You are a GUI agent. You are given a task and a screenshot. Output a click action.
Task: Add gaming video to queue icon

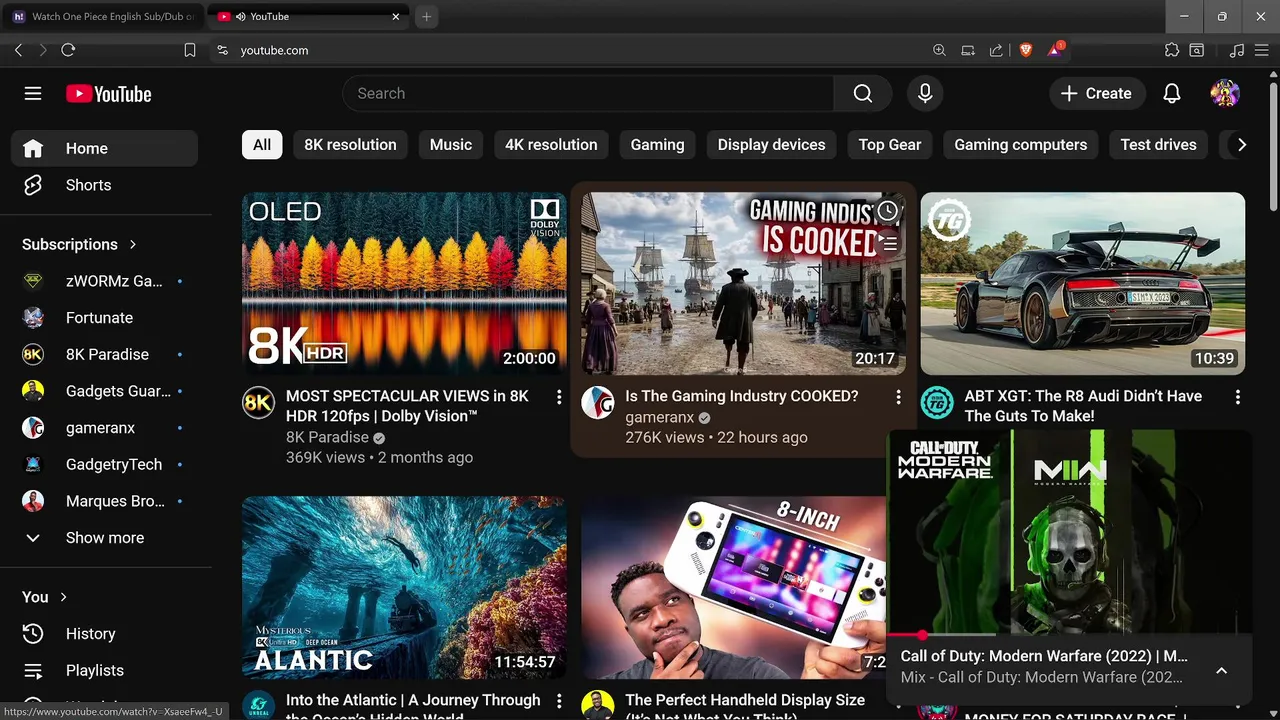click(x=887, y=243)
